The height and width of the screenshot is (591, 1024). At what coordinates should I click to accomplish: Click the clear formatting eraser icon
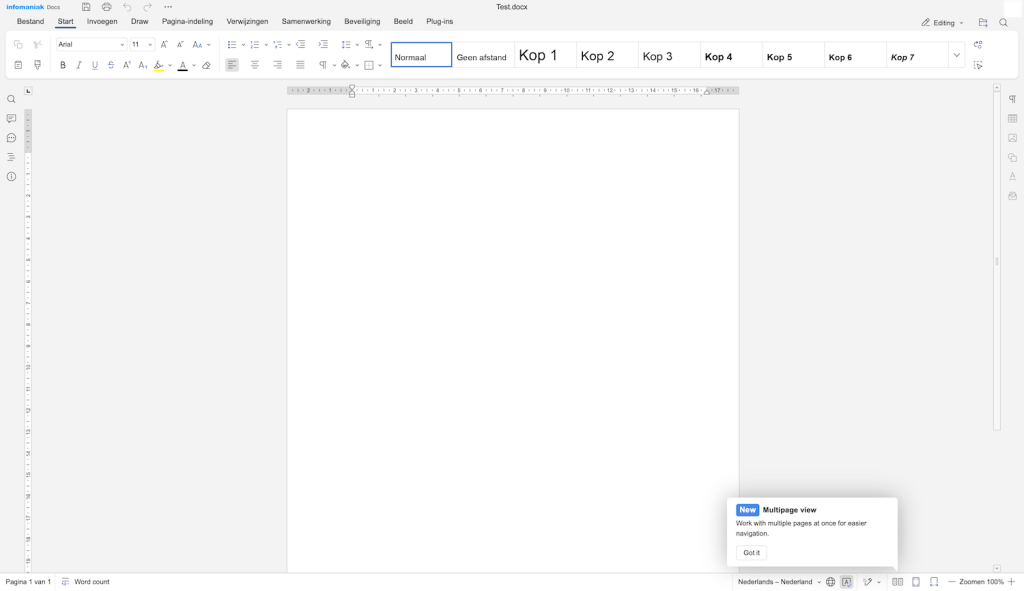click(x=206, y=65)
